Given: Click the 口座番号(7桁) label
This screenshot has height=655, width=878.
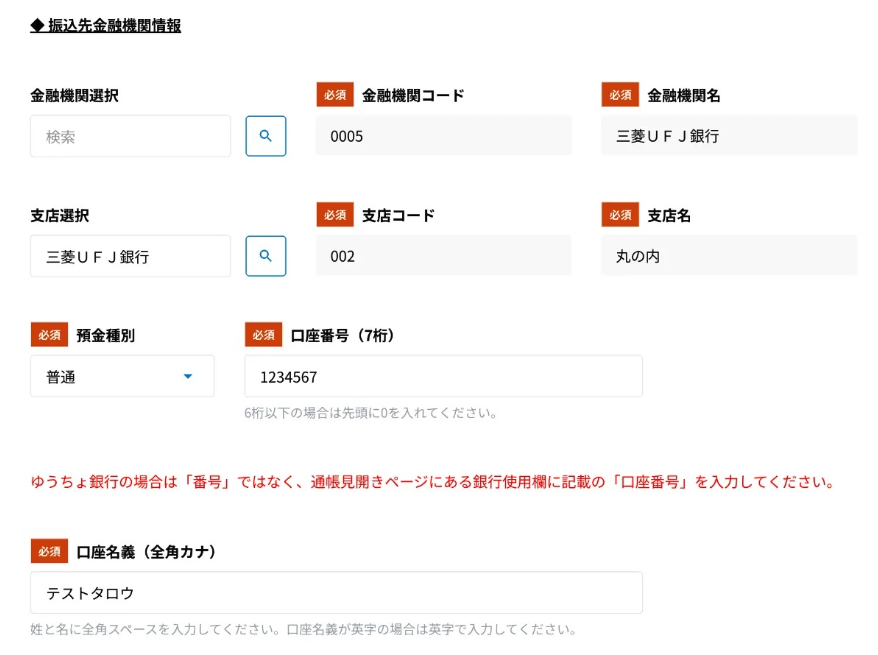Looking at the screenshot, I should [342, 336].
